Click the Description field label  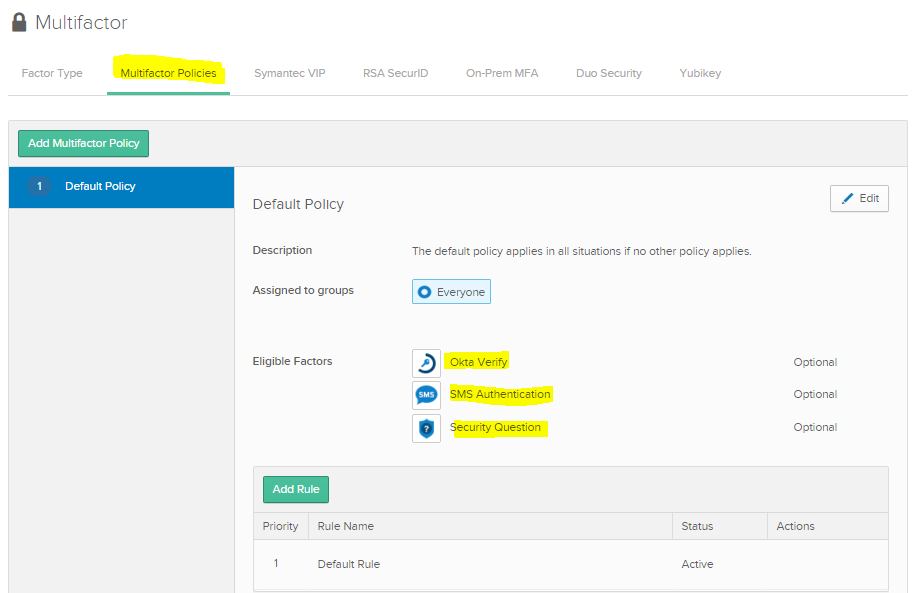click(282, 250)
